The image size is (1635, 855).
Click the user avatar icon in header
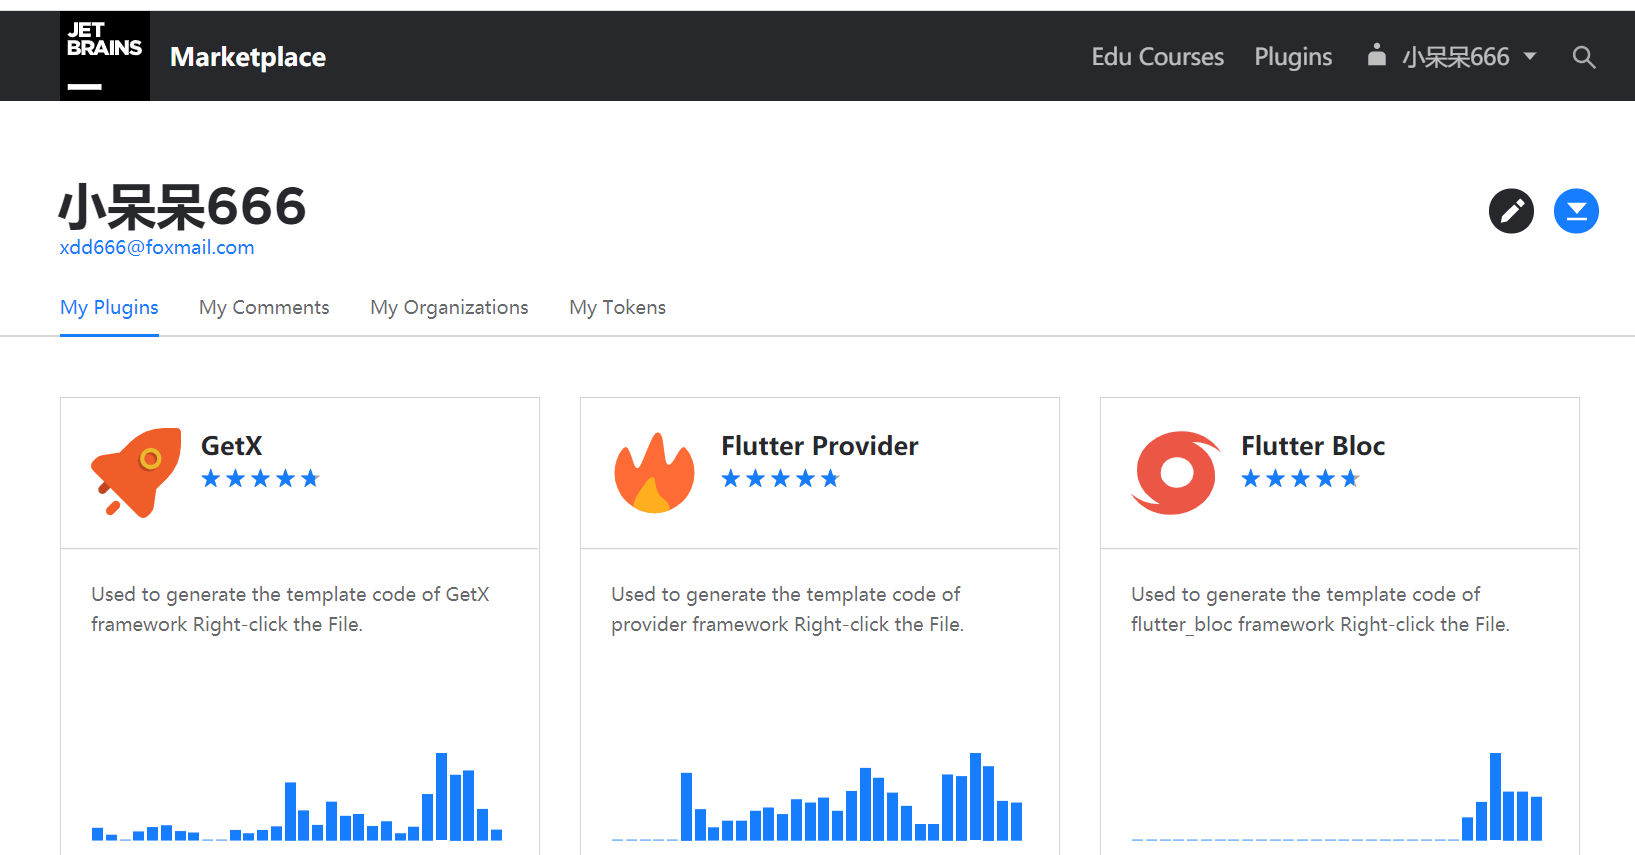[x=1377, y=55]
